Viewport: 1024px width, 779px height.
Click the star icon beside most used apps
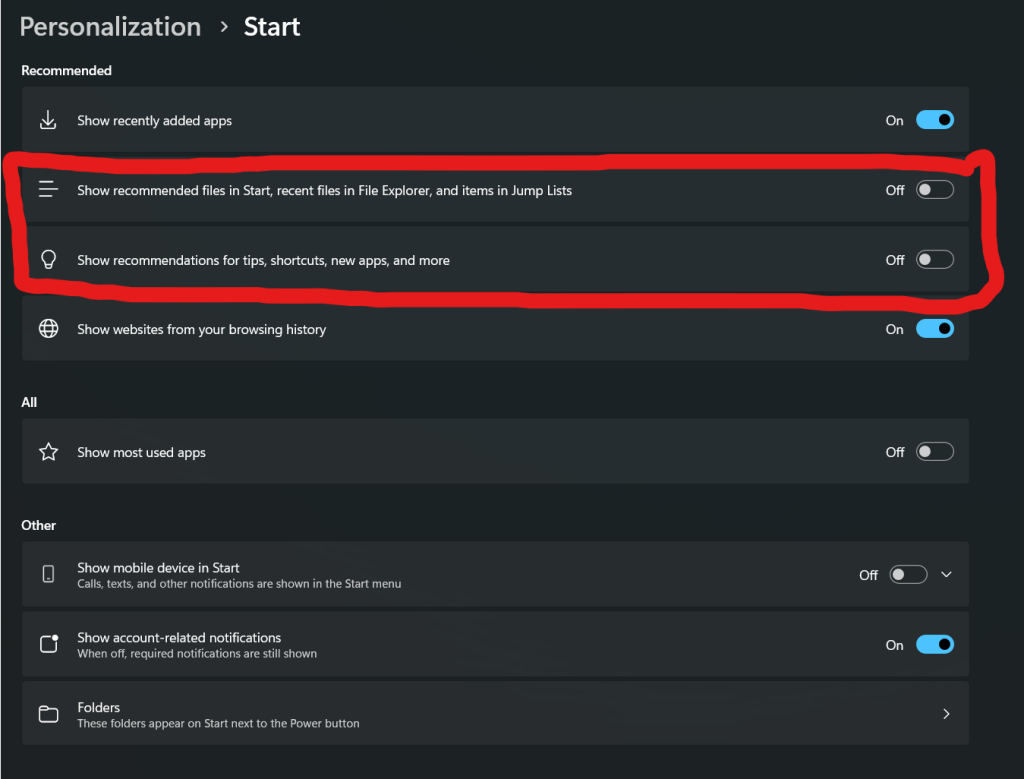(48, 452)
